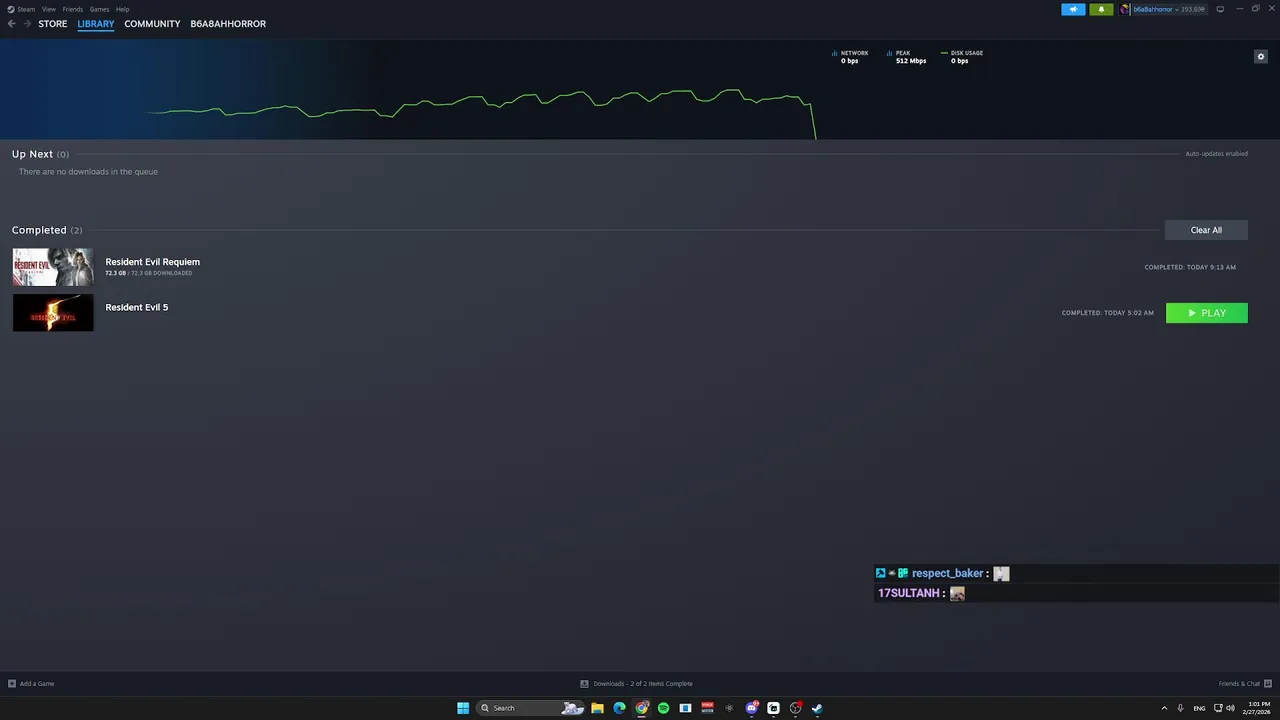Screen dimensions: 1280x720
Task: Click the Friends & Chat icon
Action: 1267,684
